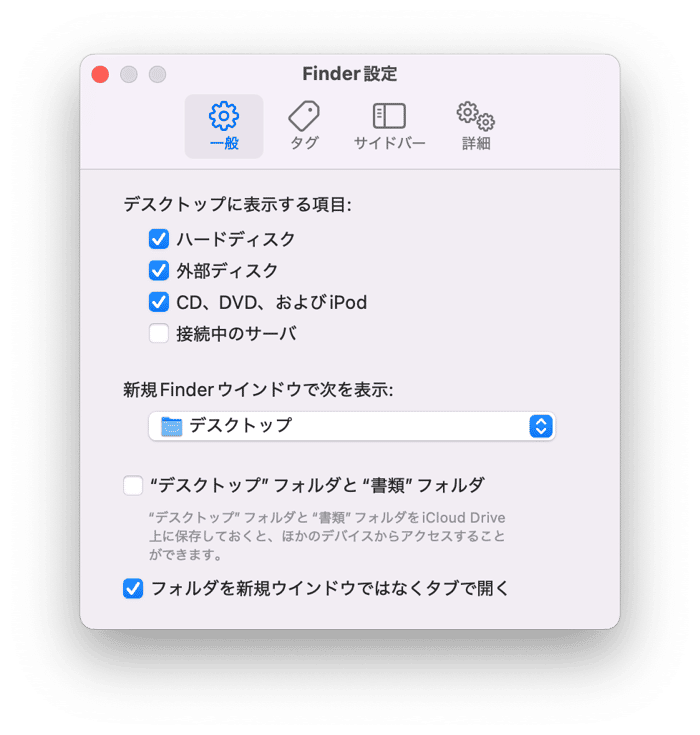Open the 詳細 double-gear icon

point(476,116)
